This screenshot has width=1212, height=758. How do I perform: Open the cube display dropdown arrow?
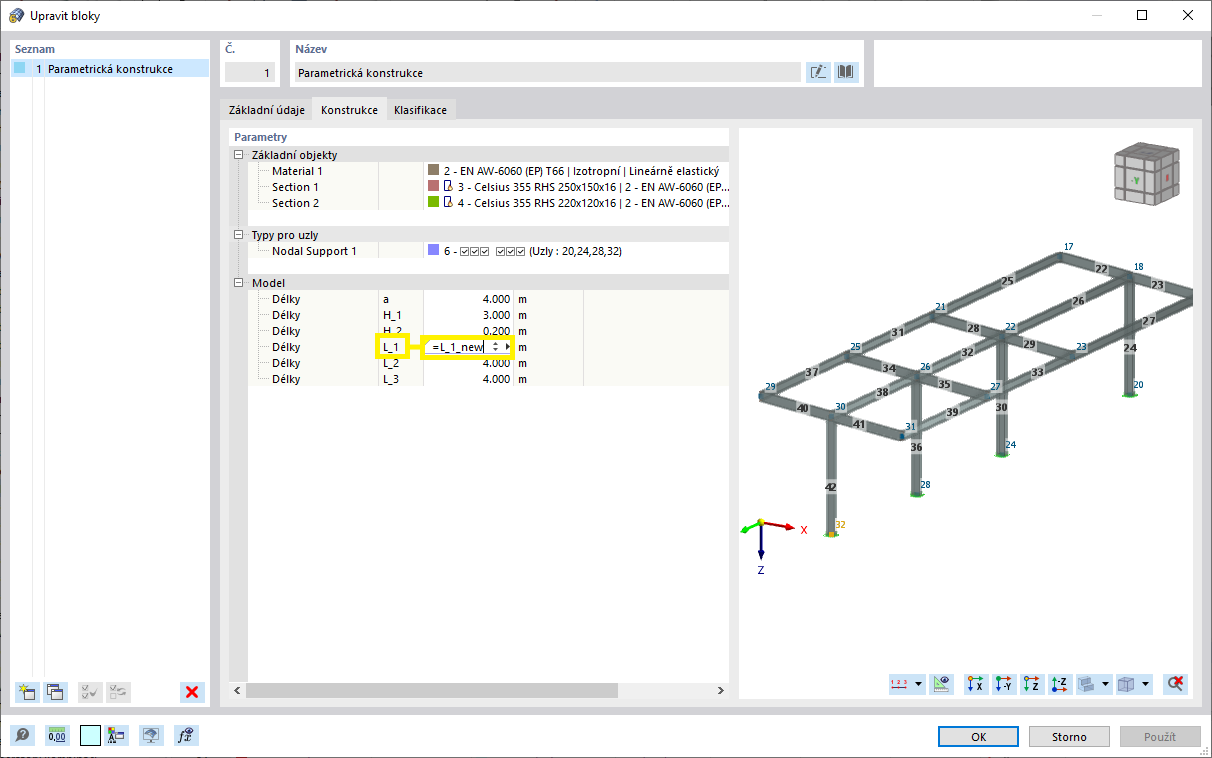tap(1146, 684)
